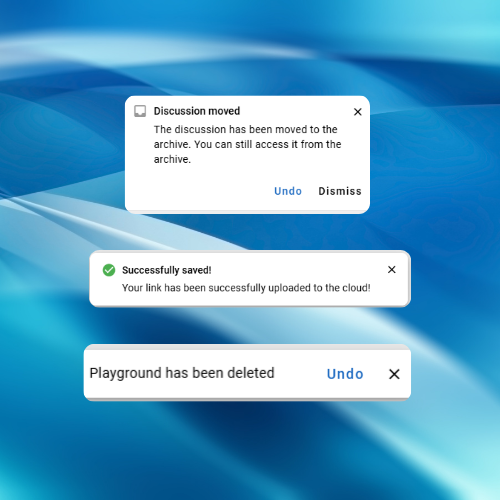The image size is (500, 500).
Task: Click 'Your link has been successfully uploaded' message
Action: 246,288
